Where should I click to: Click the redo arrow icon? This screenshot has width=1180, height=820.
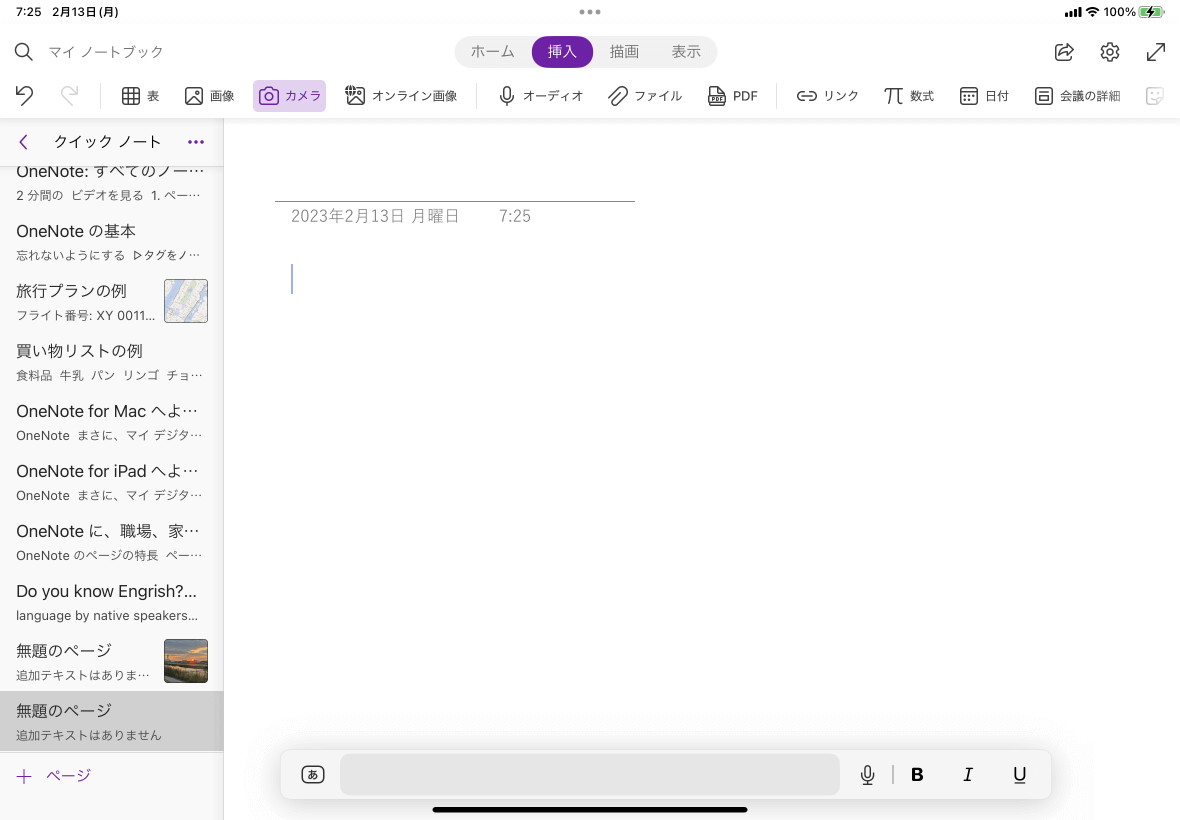[69, 96]
